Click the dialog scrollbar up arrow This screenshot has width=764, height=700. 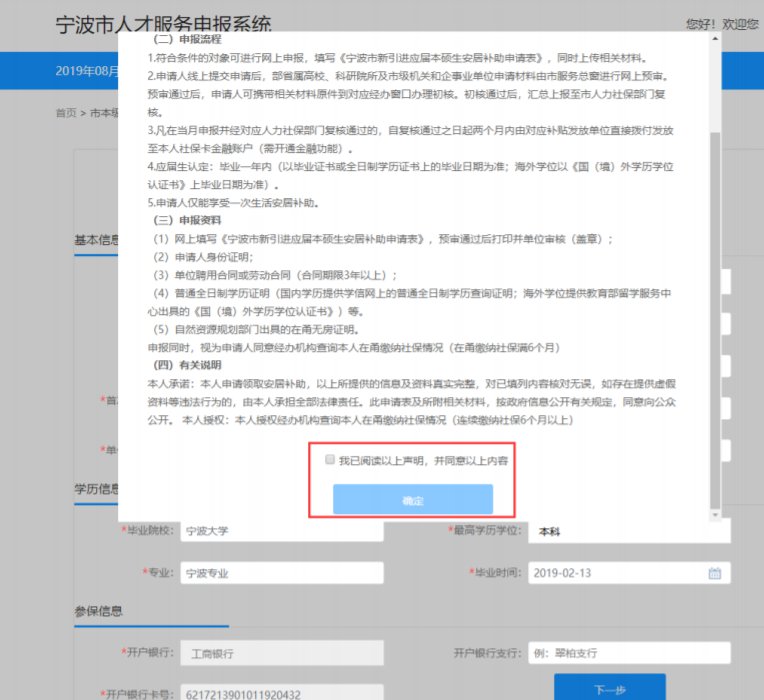point(715,38)
